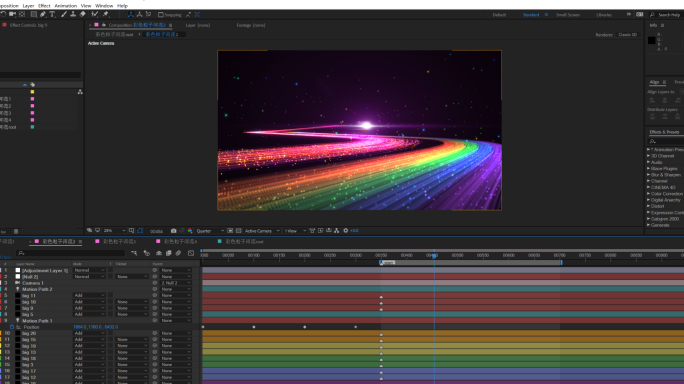Image resolution: width=684 pixels, height=384 pixels.
Task: Expand the Animation Presets category
Action: click(x=648, y=149)
